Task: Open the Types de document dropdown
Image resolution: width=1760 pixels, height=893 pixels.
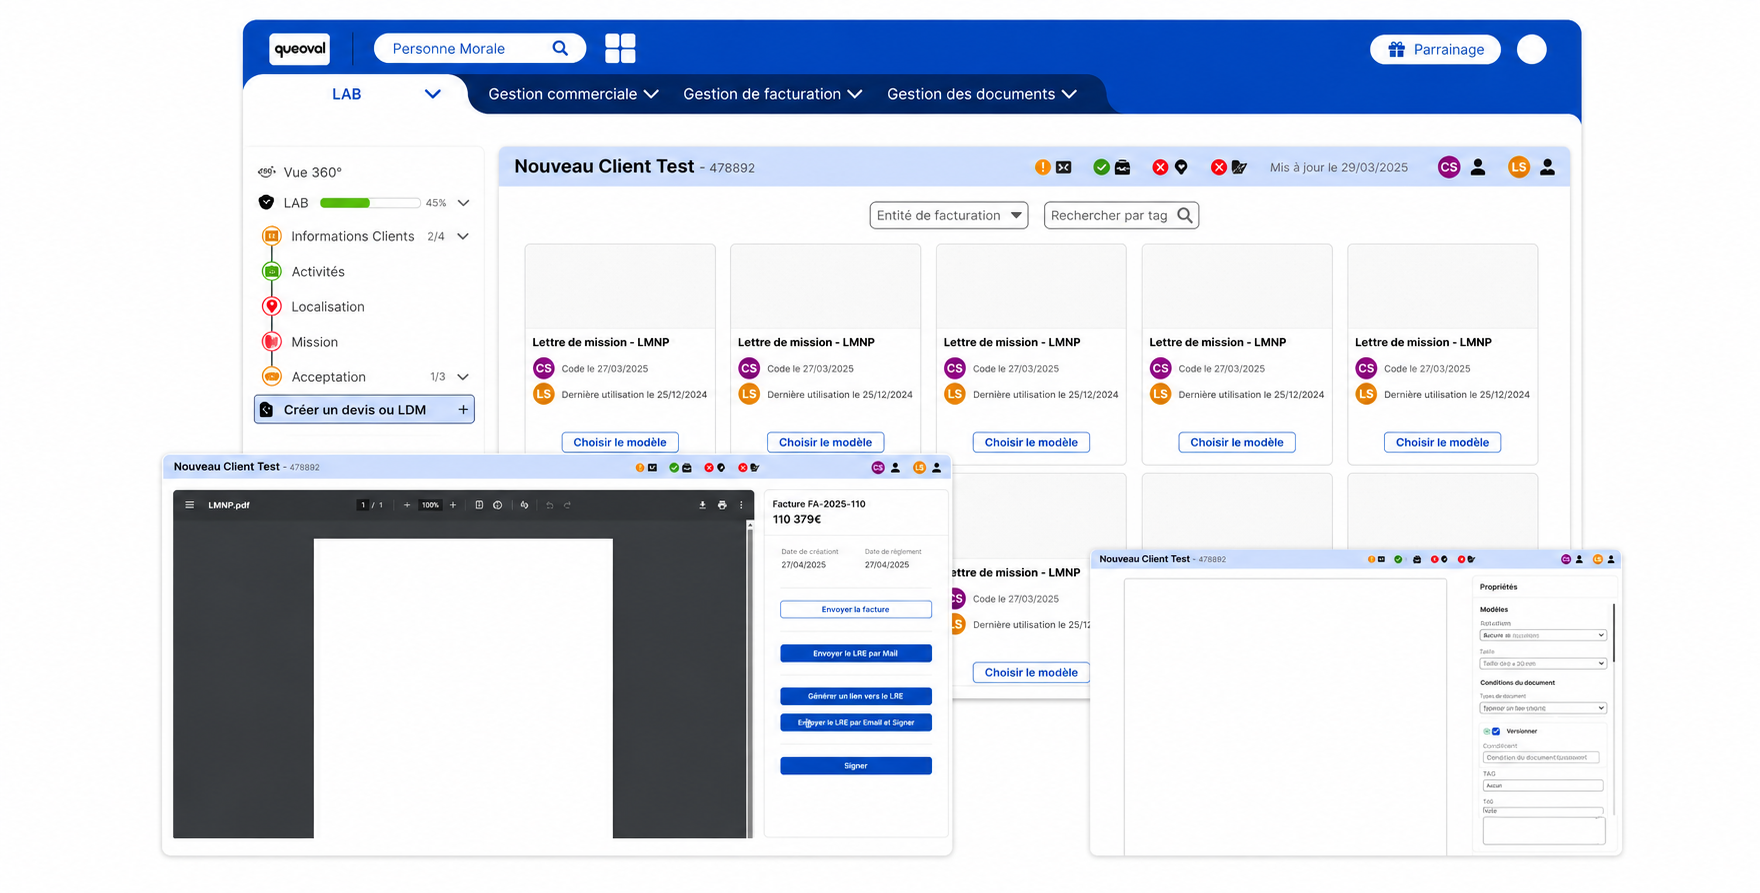Action: pos(1543,708)
